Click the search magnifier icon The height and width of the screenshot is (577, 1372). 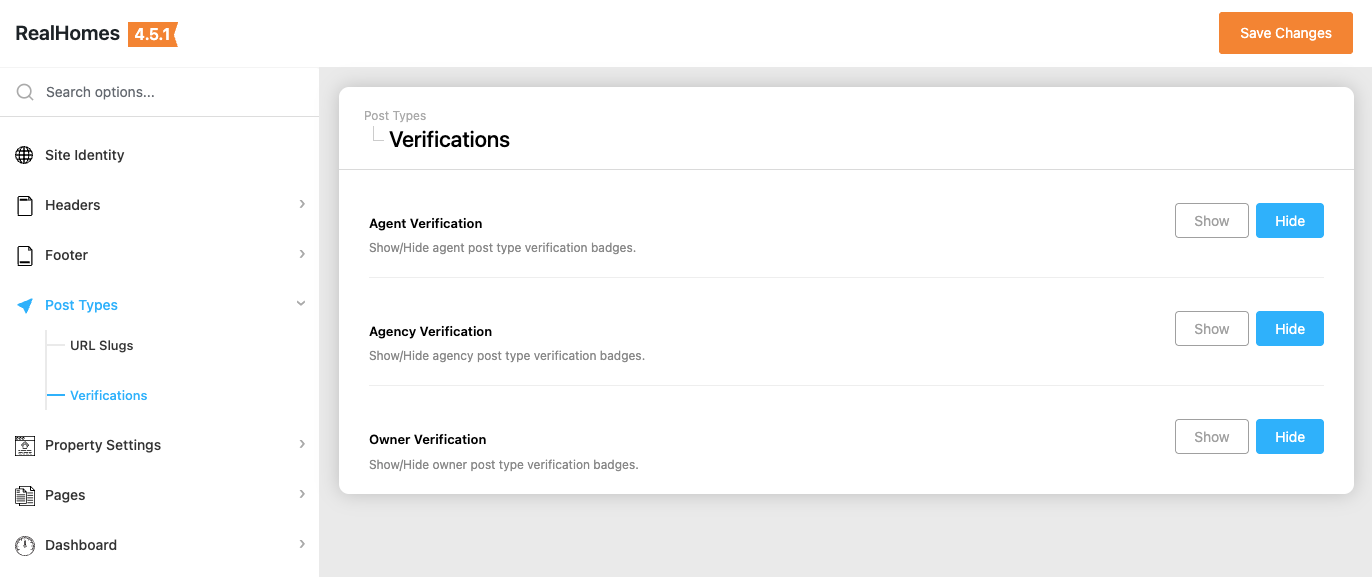tap(25, 92)
